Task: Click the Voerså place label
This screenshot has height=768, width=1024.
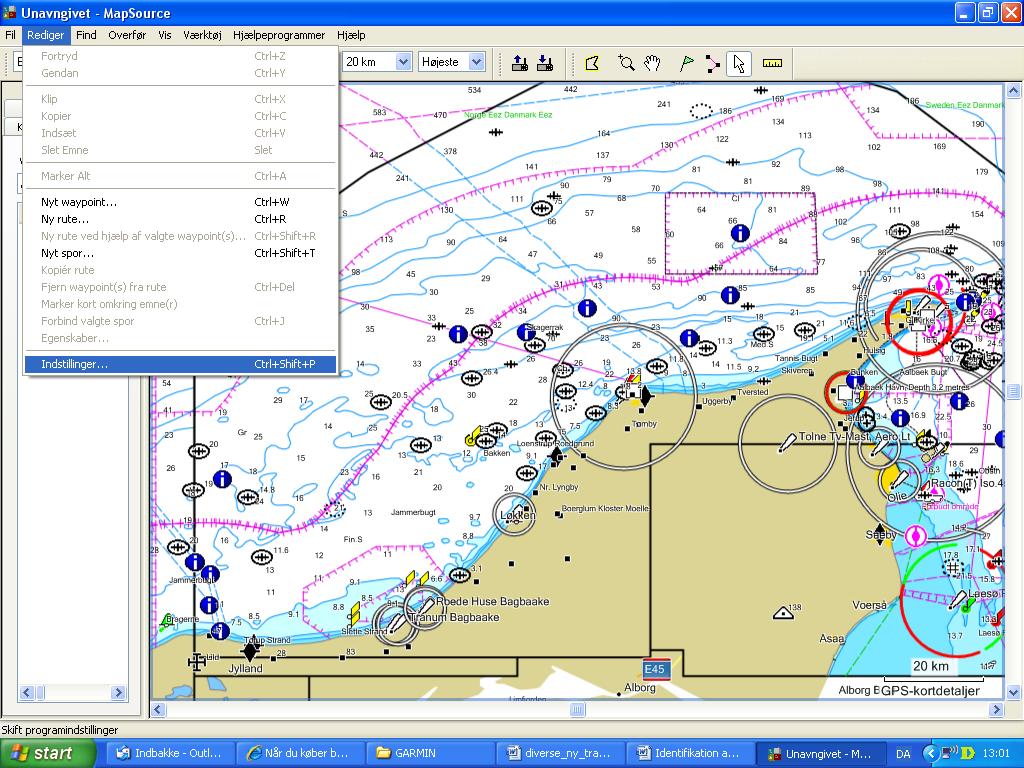Action: click(869, 605)
